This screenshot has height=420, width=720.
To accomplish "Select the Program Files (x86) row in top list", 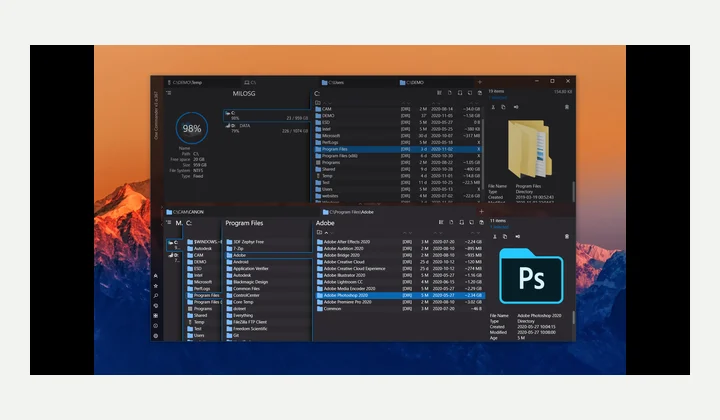I will point(398,156).
